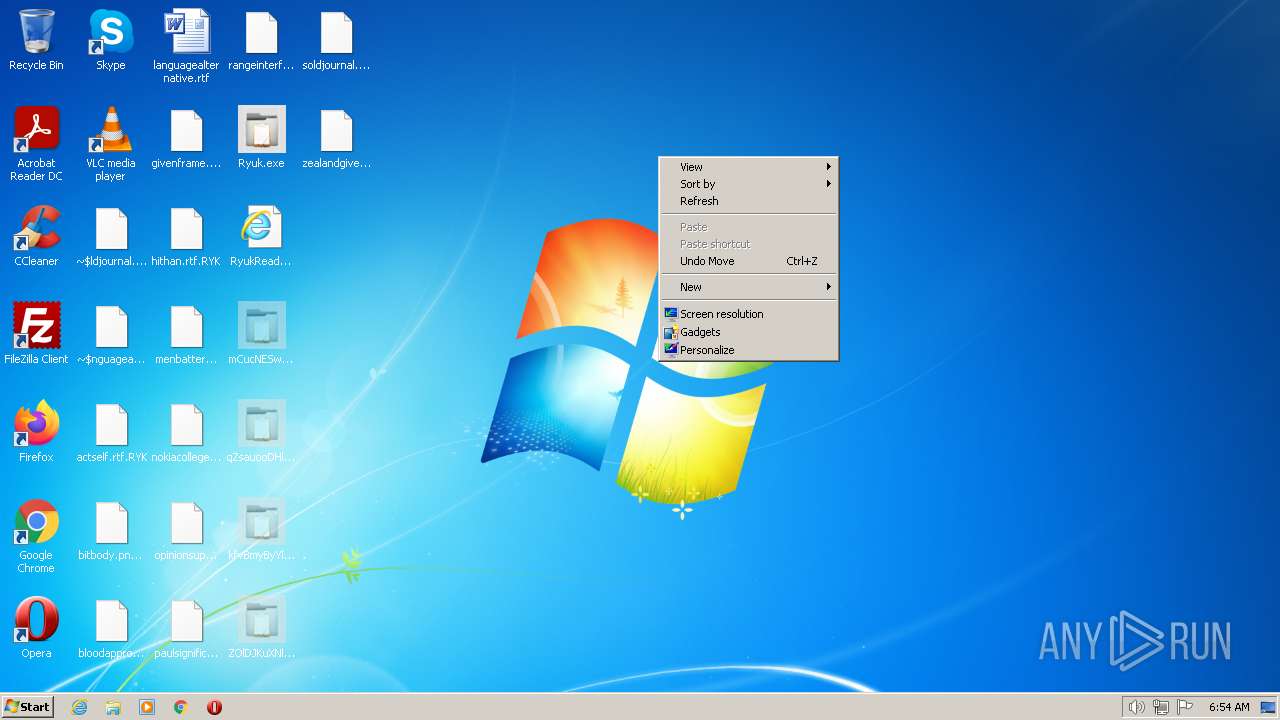
Task: Open the Start menu
Action: coord(27,707)
